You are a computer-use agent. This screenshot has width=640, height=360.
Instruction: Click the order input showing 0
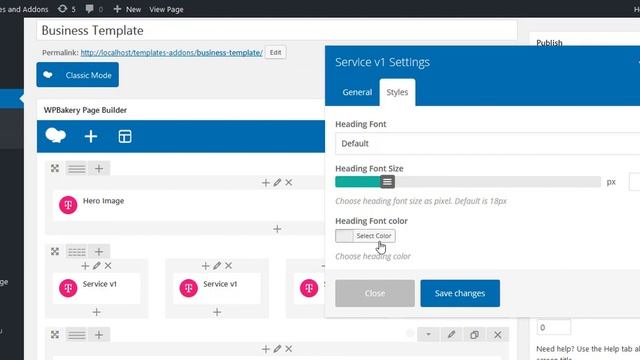click(553, 327)
